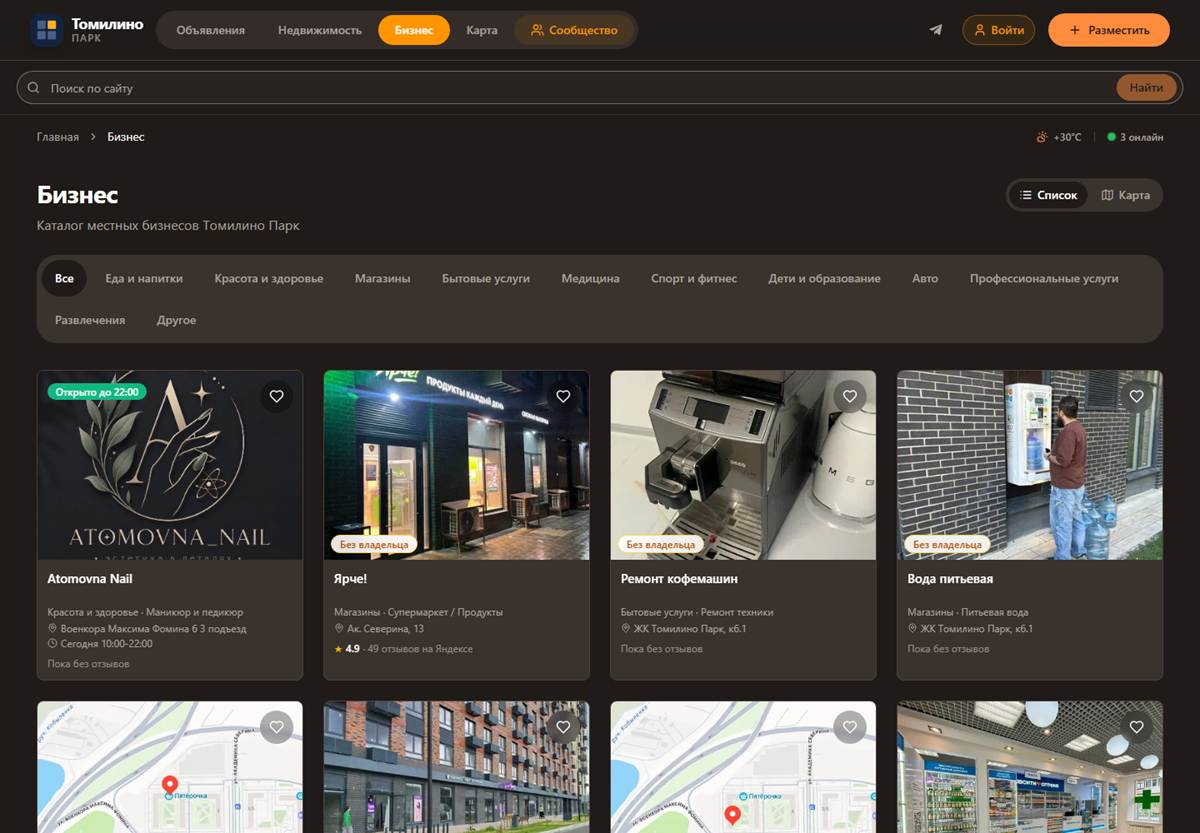
Task: Click the Atomovna Nail title
Action: pos(90,579)
